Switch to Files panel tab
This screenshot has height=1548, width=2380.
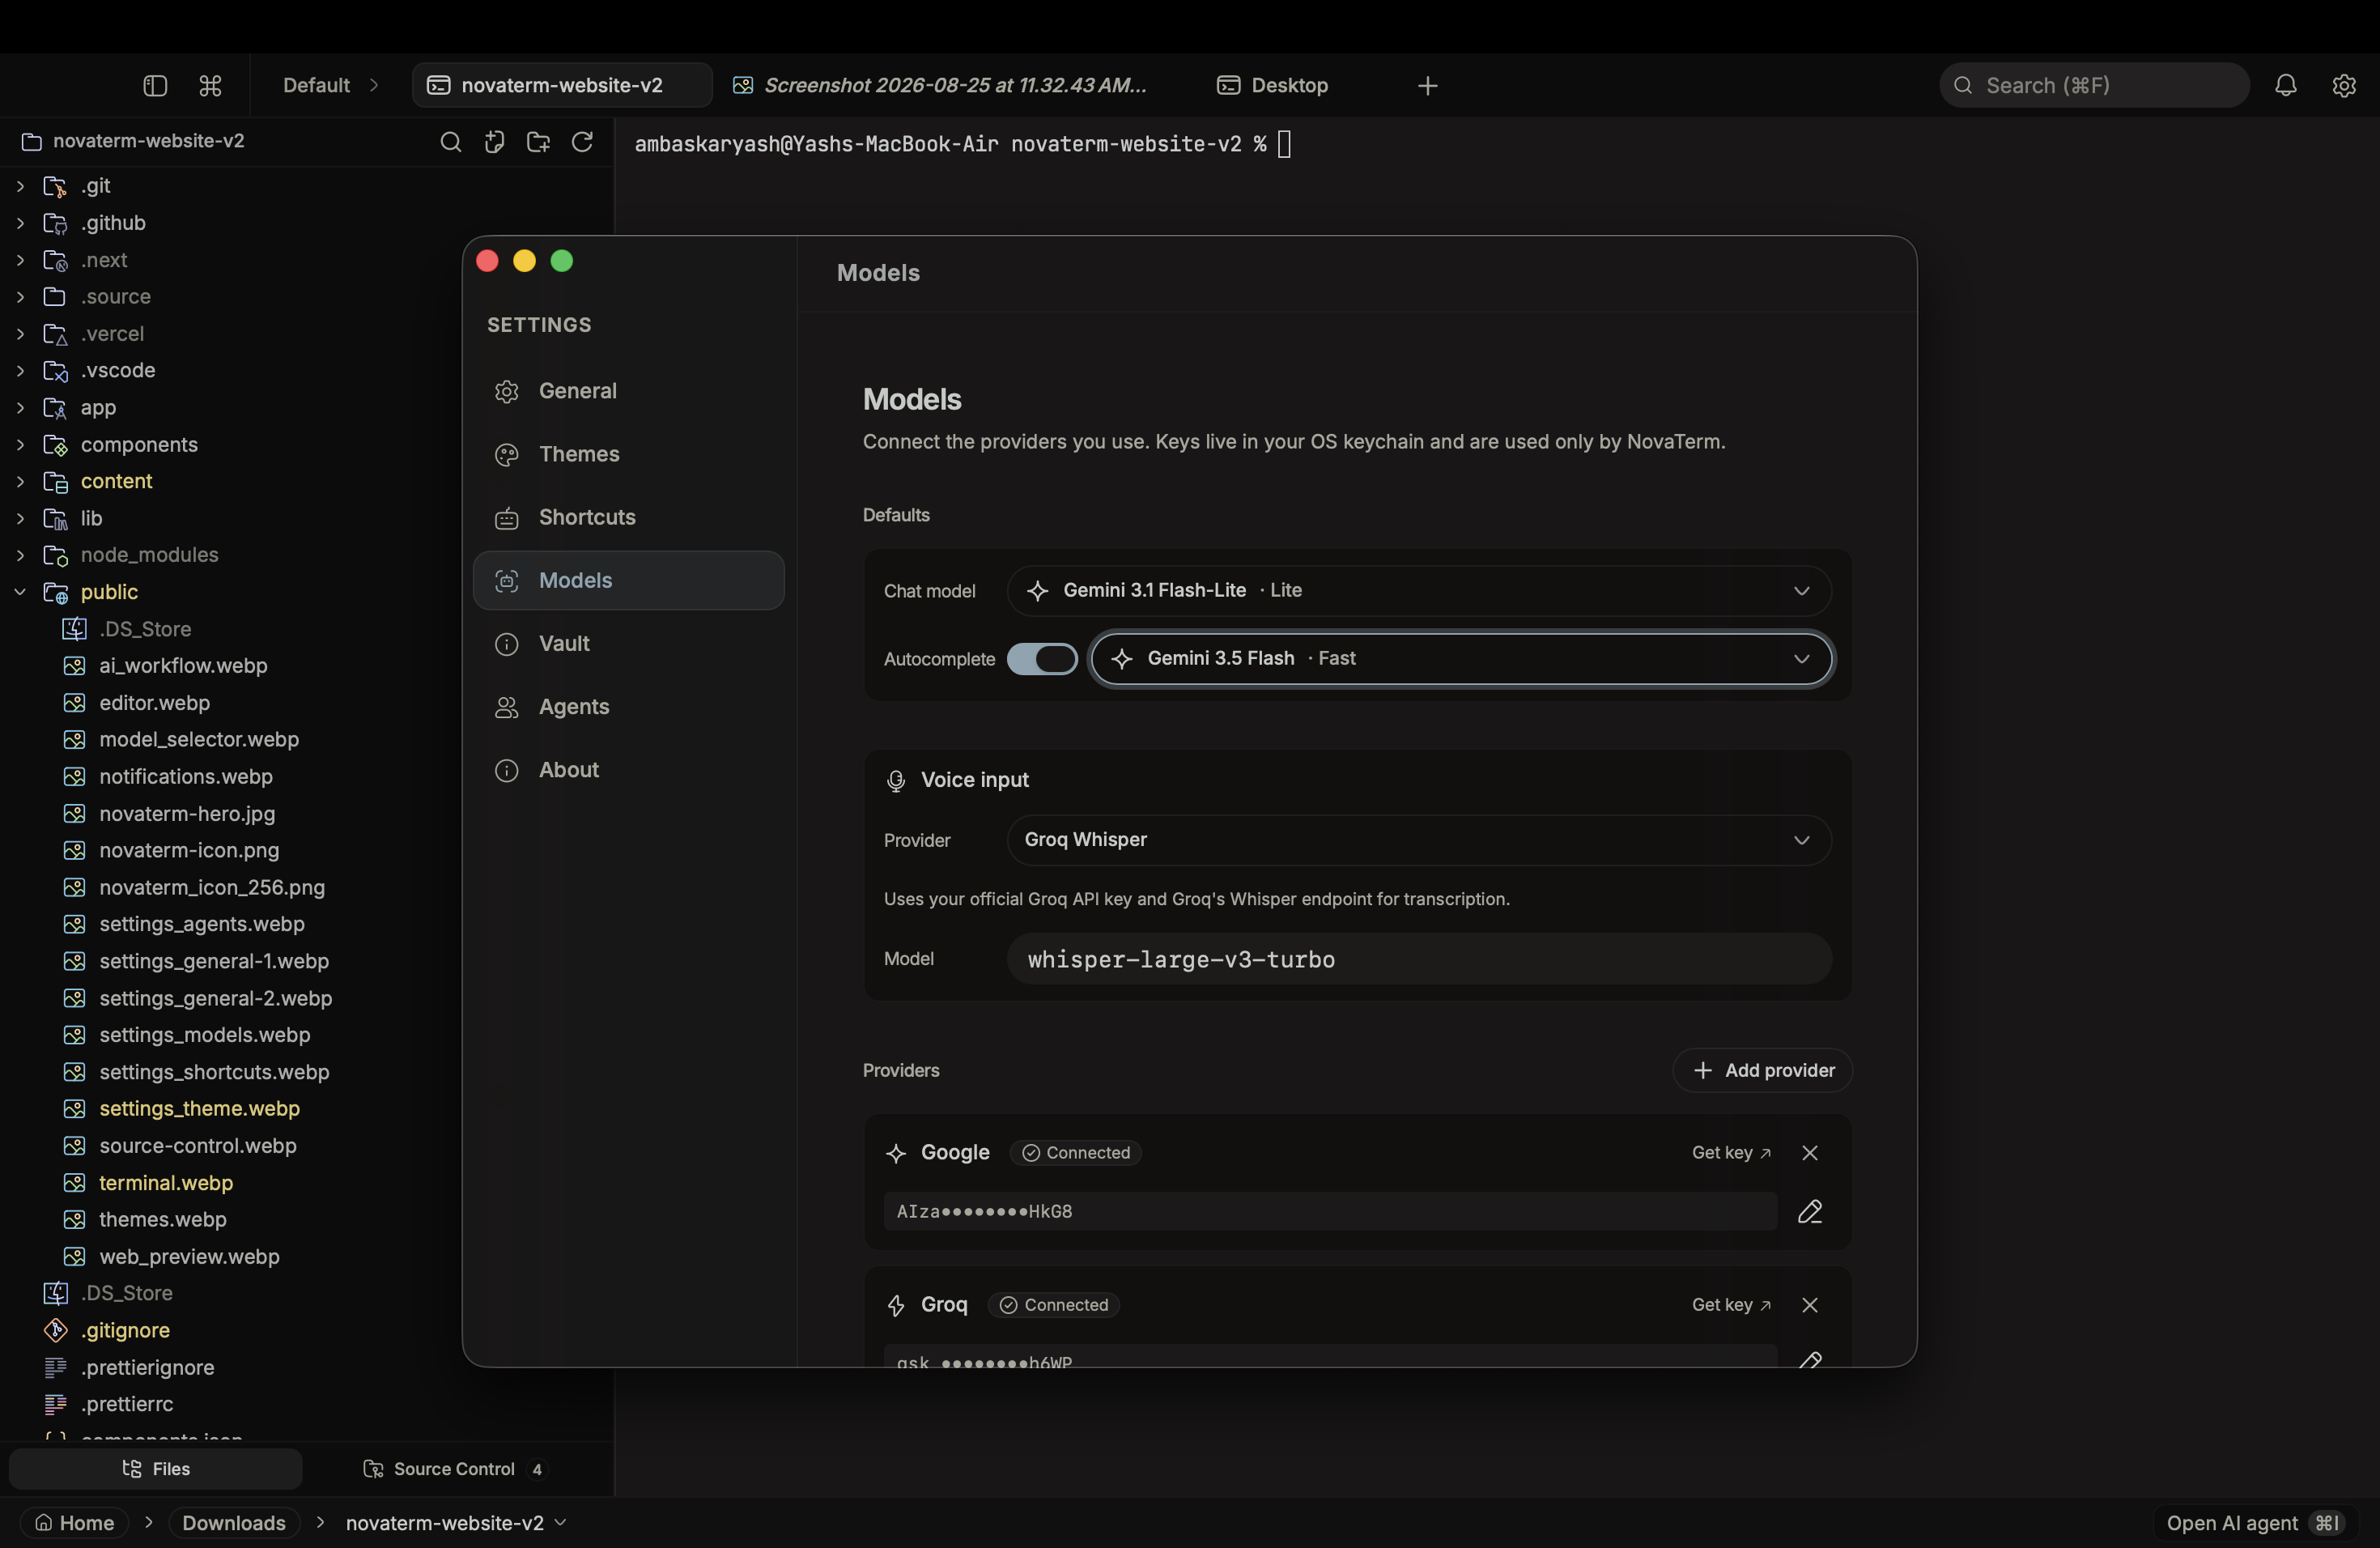coord(156,1469)
